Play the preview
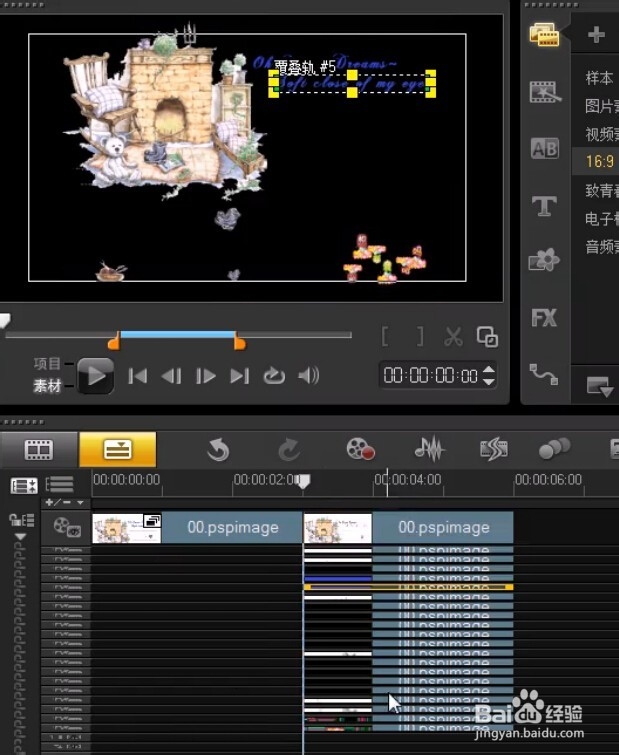Viewport: 619px width, 755px height. 96,376
